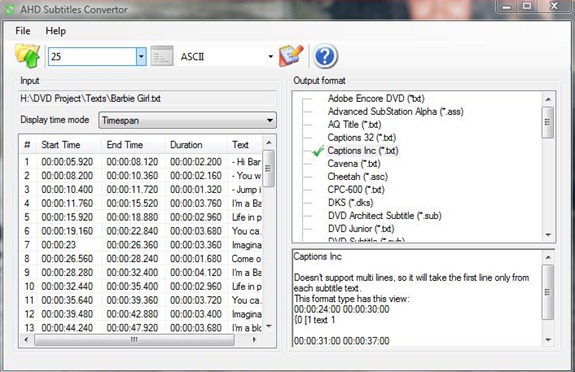Open the Help menu

[x=56, y=31]
